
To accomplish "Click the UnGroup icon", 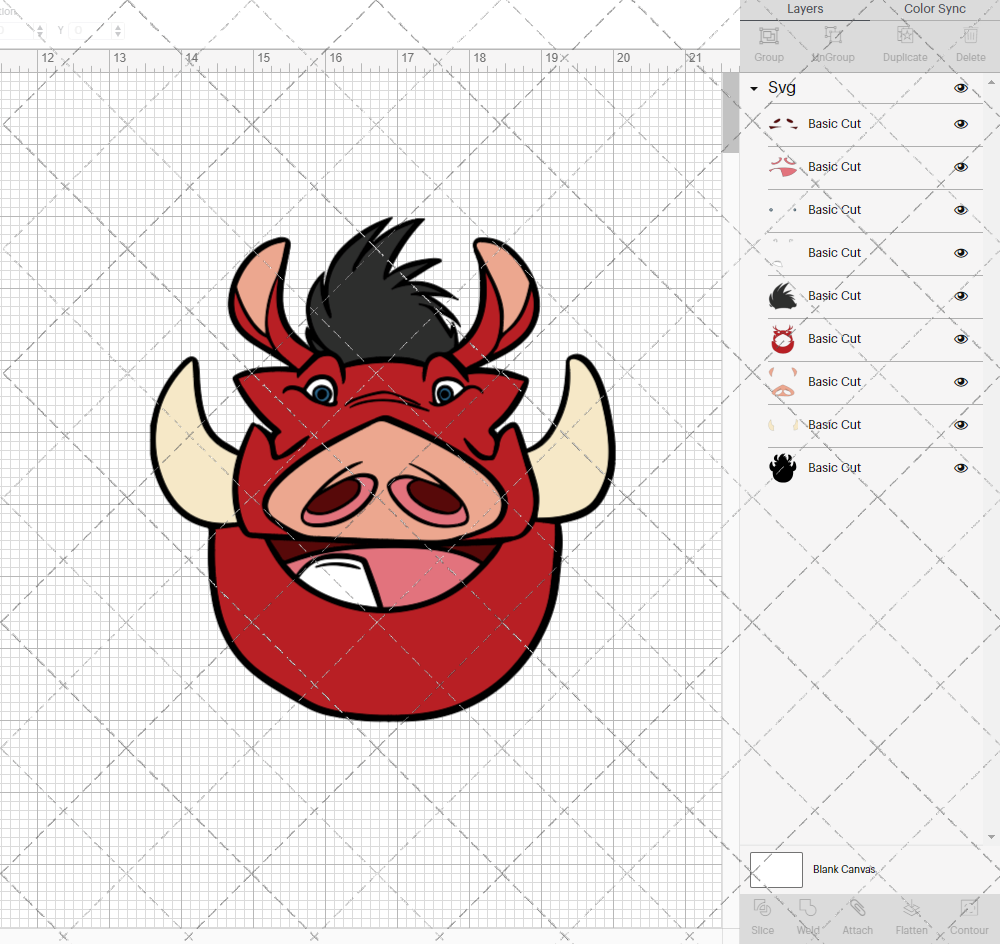I will 832,35.
